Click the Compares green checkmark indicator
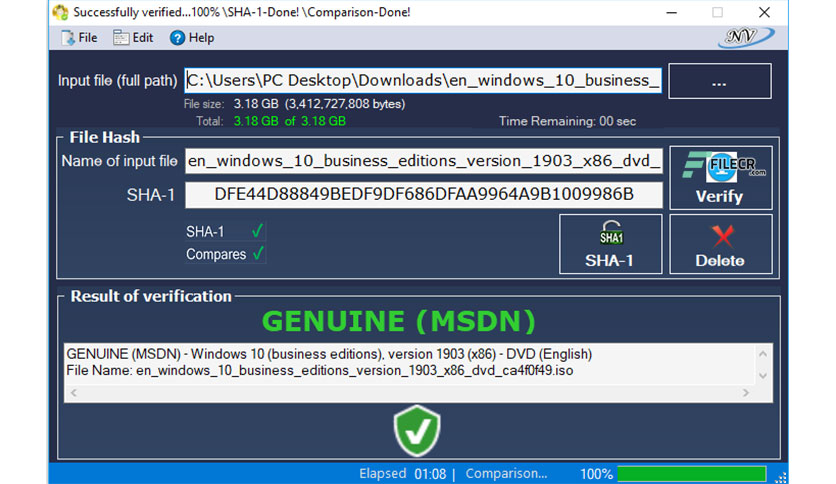This screenshot has height=484, width=836. pos(258,253)
